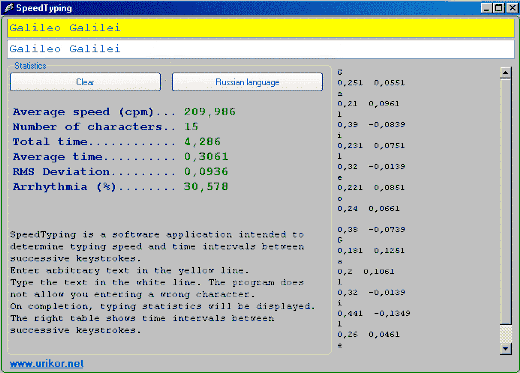Select the Arrhythmia value 30,578
The image size is (520, 373).
click(206, 187)
